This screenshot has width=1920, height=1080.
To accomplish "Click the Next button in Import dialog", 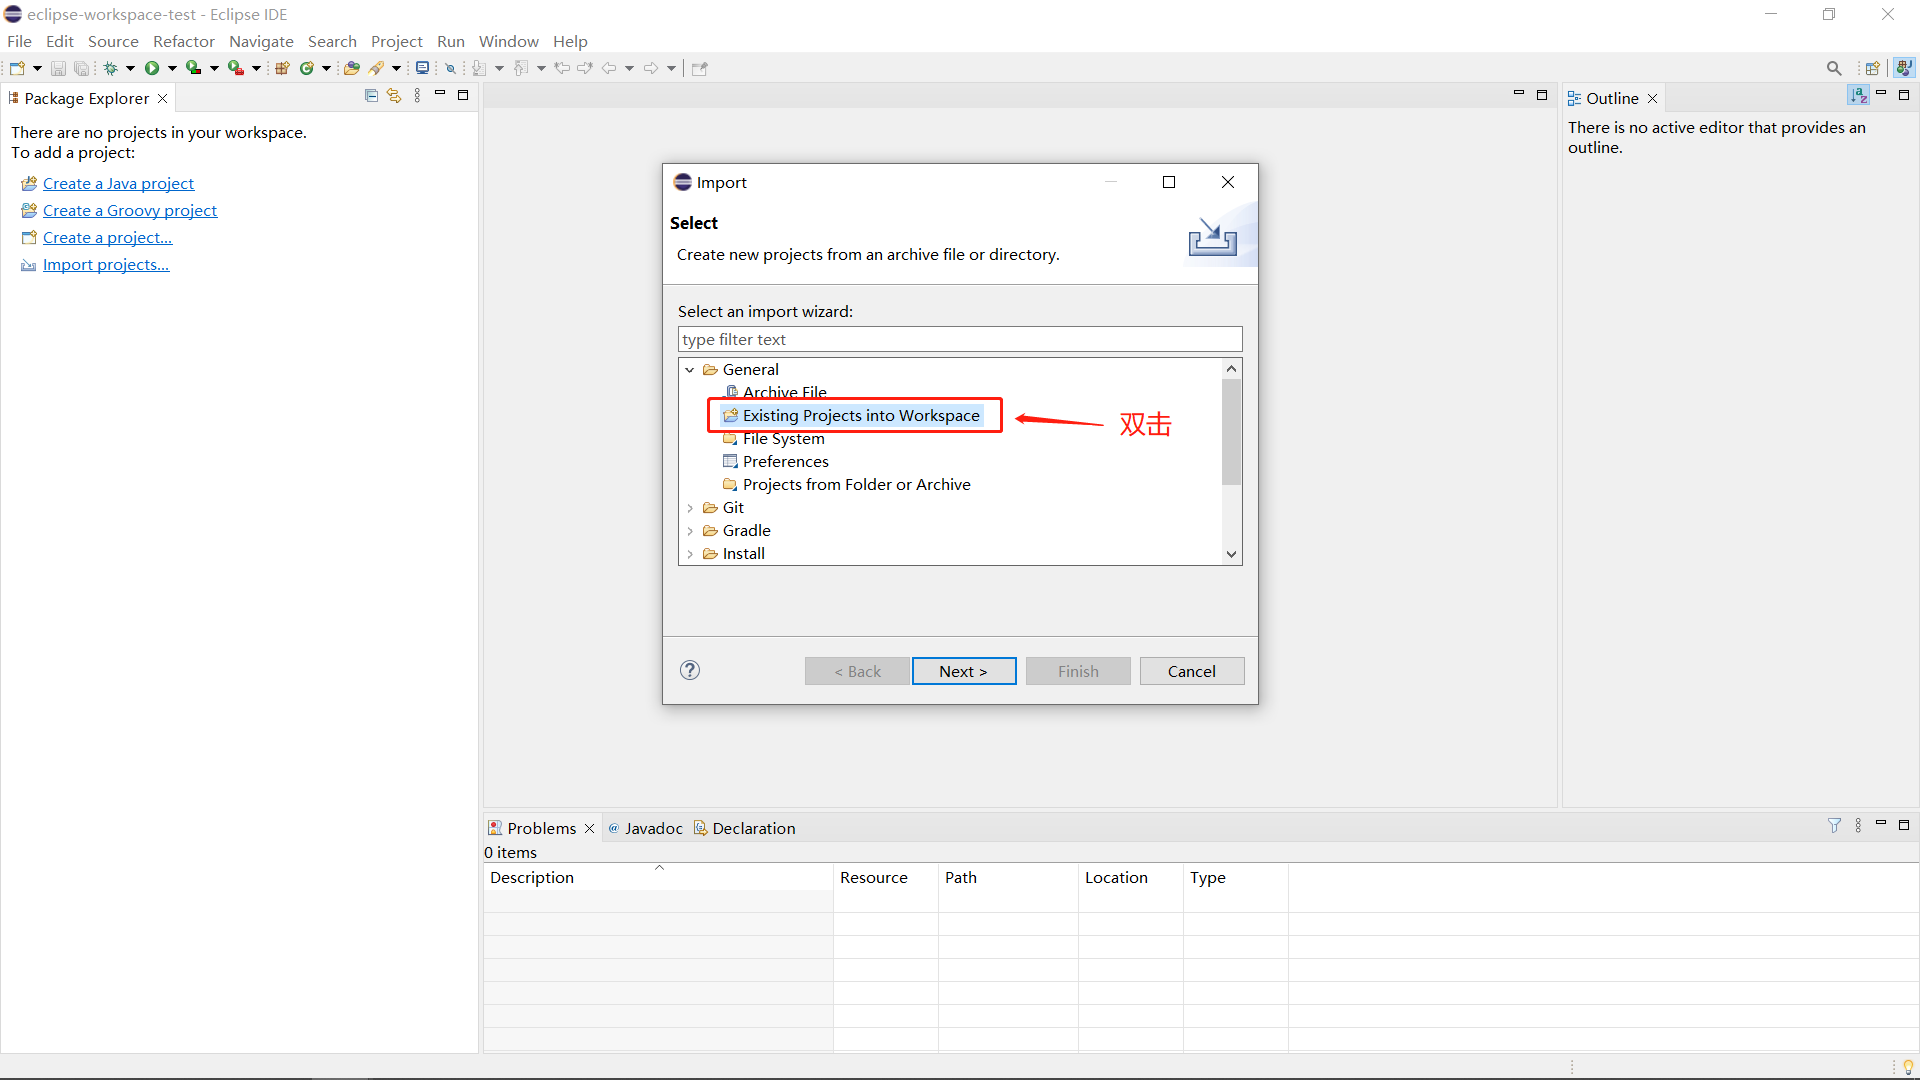I will [964, 671].
